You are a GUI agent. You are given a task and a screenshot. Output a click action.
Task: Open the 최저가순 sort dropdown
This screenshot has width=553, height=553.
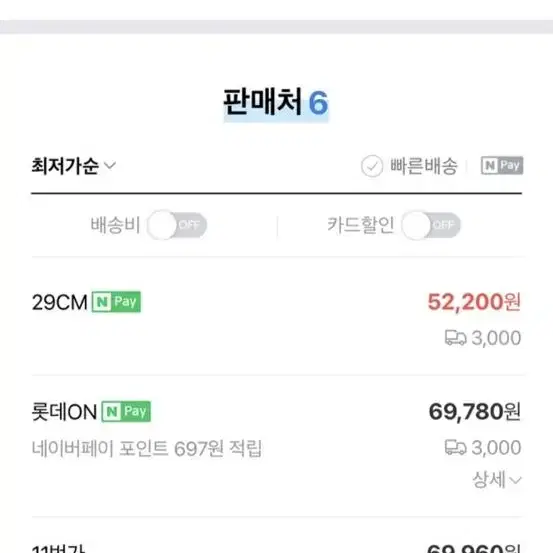click(x=73, y=166)
